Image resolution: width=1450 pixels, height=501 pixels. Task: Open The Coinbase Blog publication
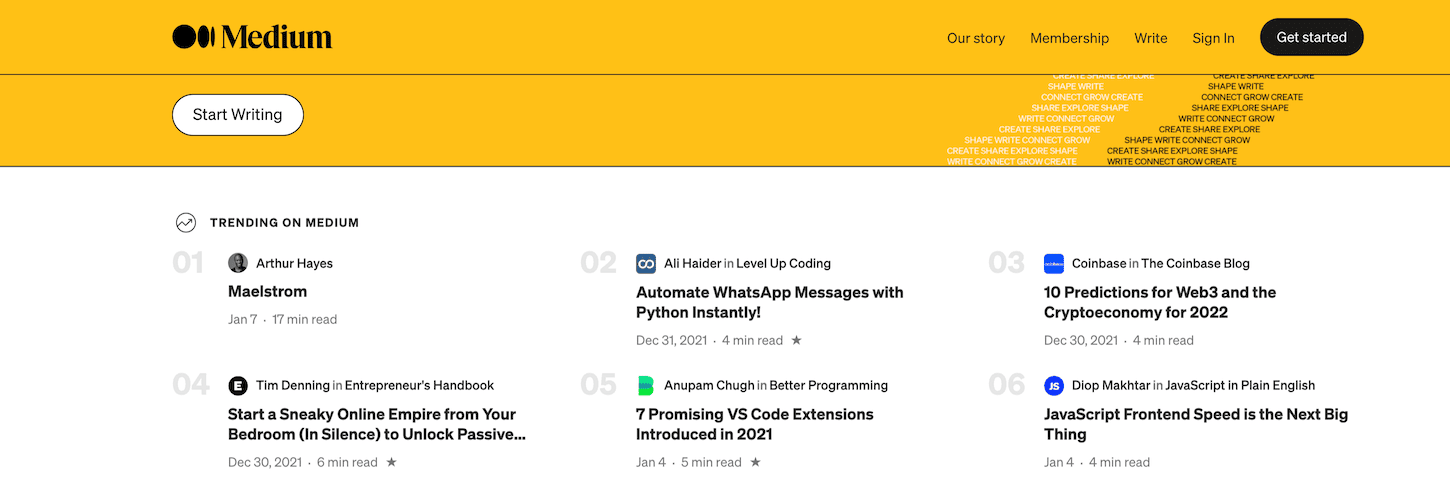coord(1196,263)
